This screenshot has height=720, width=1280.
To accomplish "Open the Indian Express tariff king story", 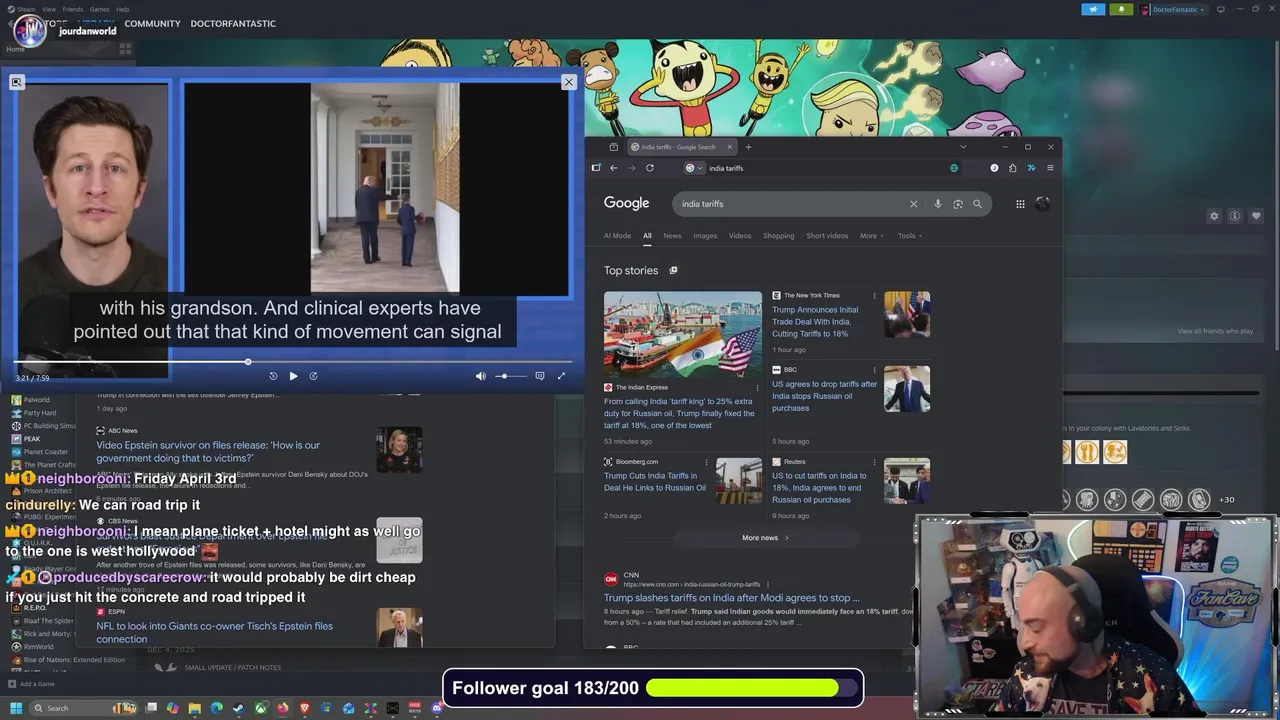I will [679, 413].
